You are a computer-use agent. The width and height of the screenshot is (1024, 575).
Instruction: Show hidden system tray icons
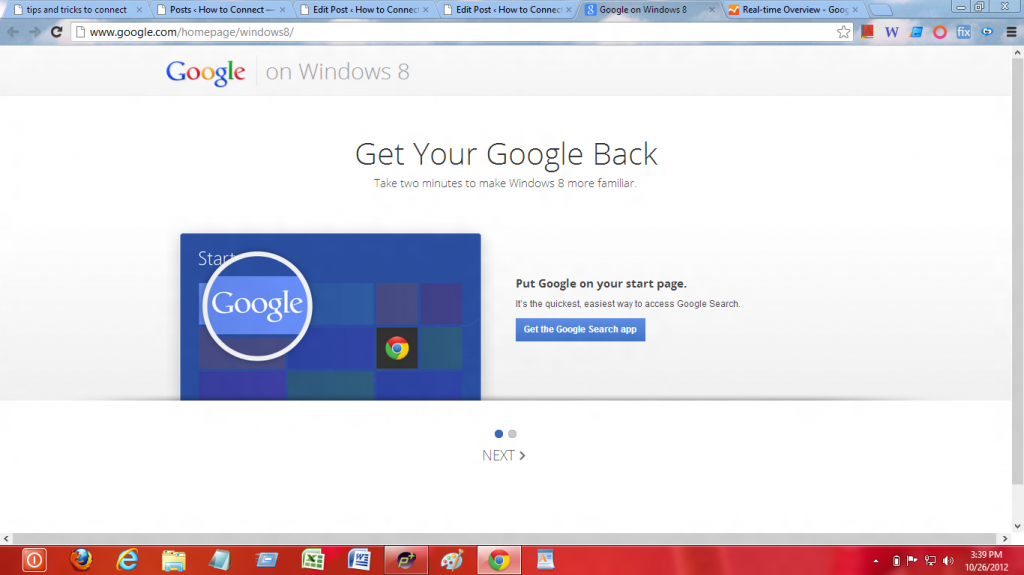[876, 561]
